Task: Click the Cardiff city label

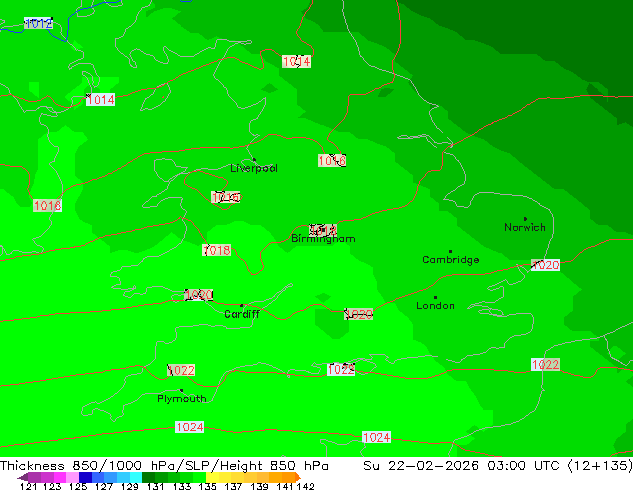Action: coord(242,314)
